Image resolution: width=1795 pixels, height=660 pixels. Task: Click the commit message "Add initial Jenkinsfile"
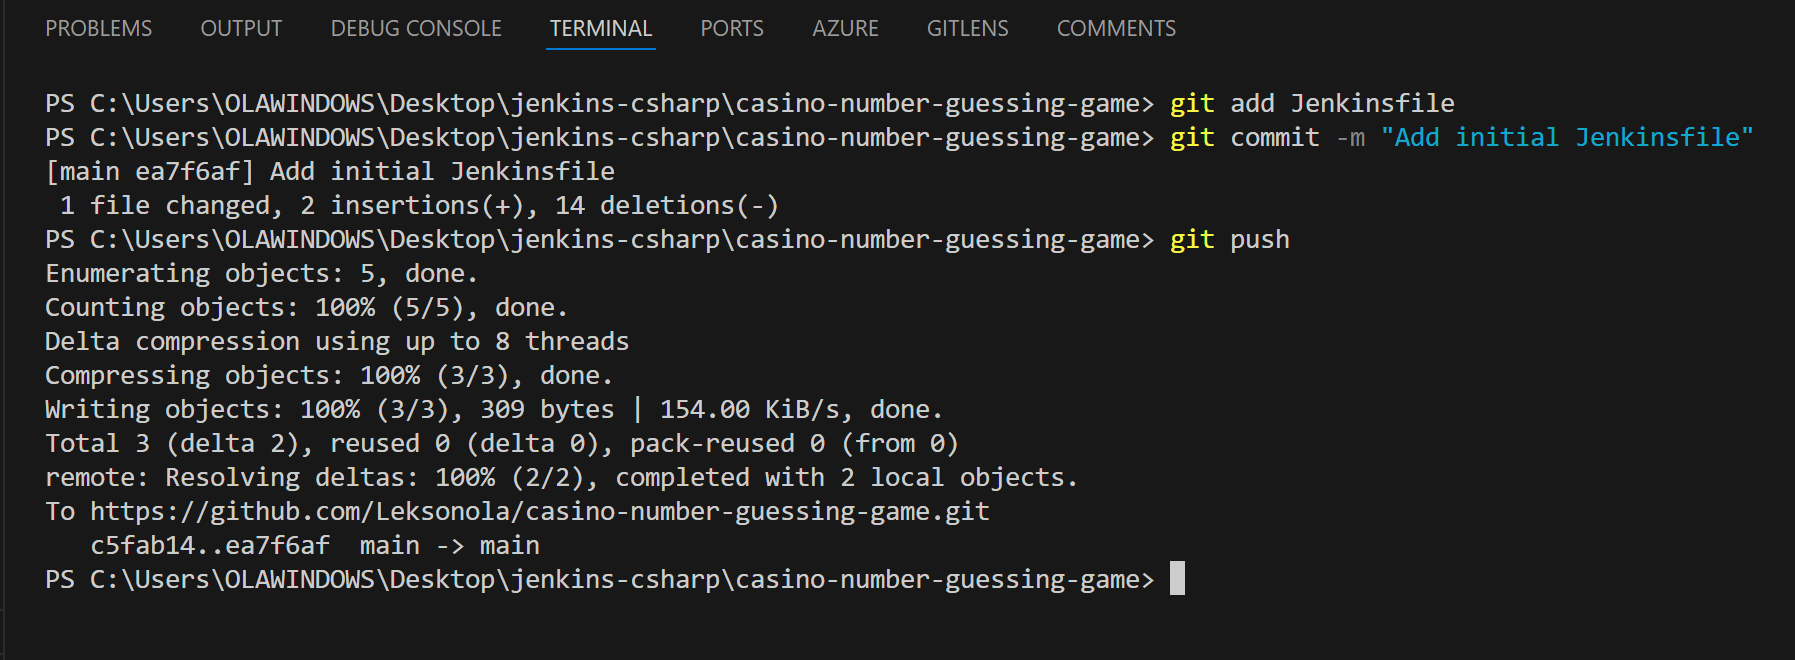pyautogui.click(x=1567, y=138)
